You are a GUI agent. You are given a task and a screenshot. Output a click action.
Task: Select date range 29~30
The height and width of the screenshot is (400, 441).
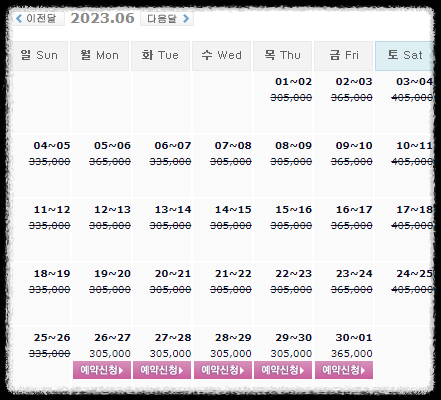coord(293,338)
